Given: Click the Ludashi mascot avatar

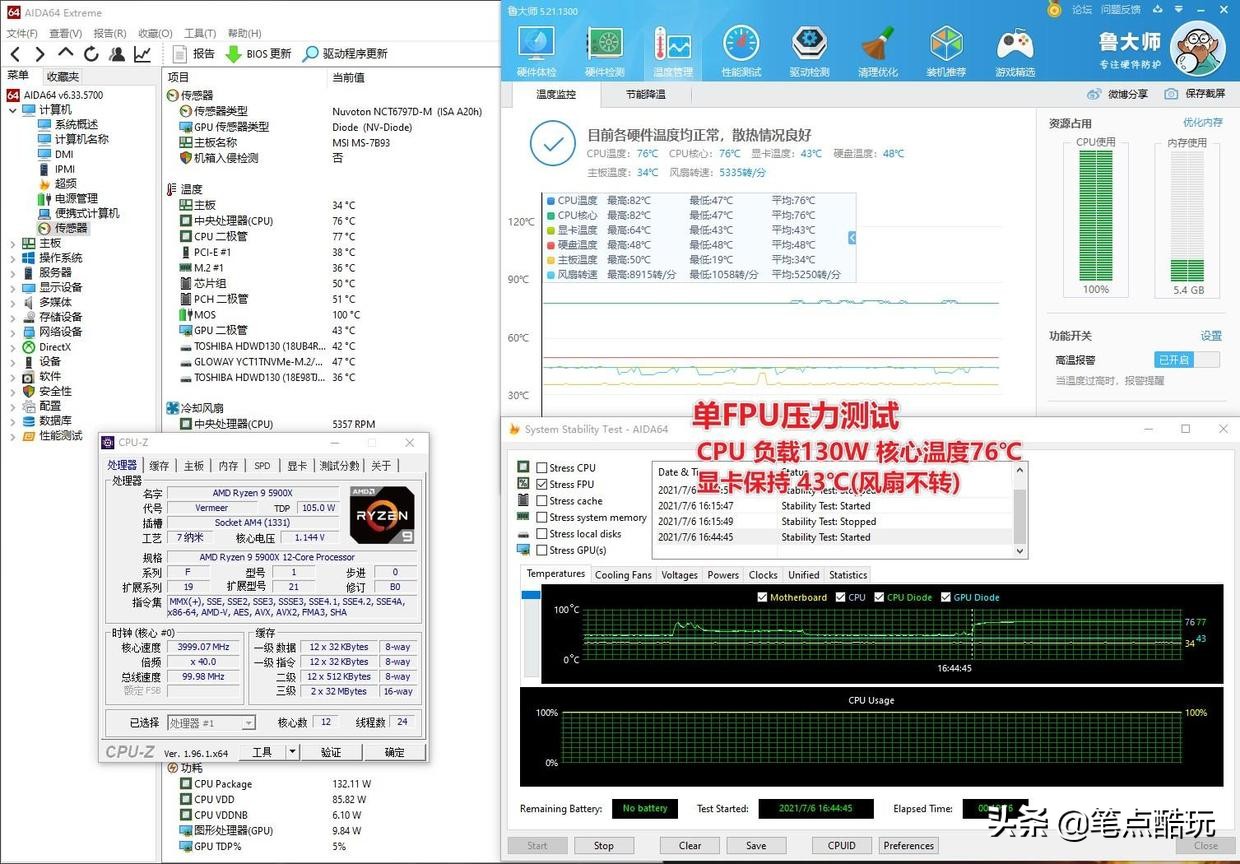Looking at the screenshot, I should click(1198, 49).
